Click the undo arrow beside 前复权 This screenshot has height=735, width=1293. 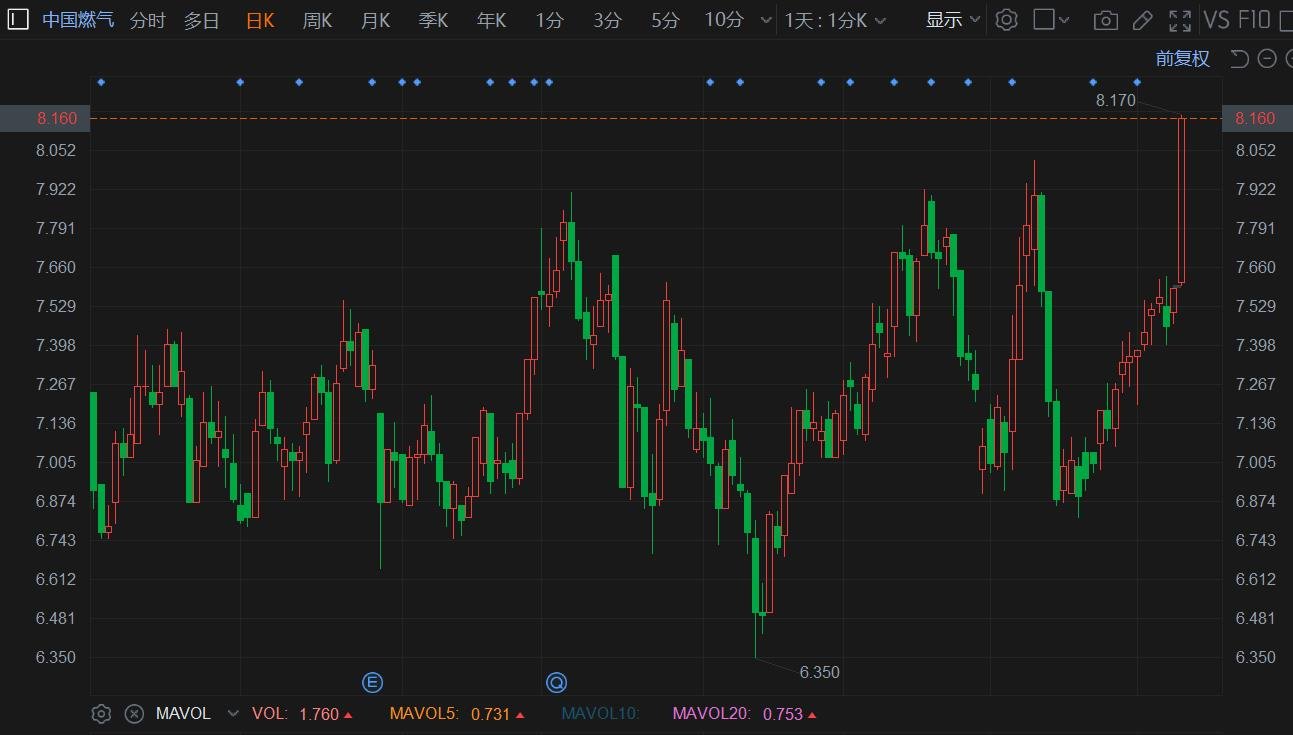[x=1239, y=58]
